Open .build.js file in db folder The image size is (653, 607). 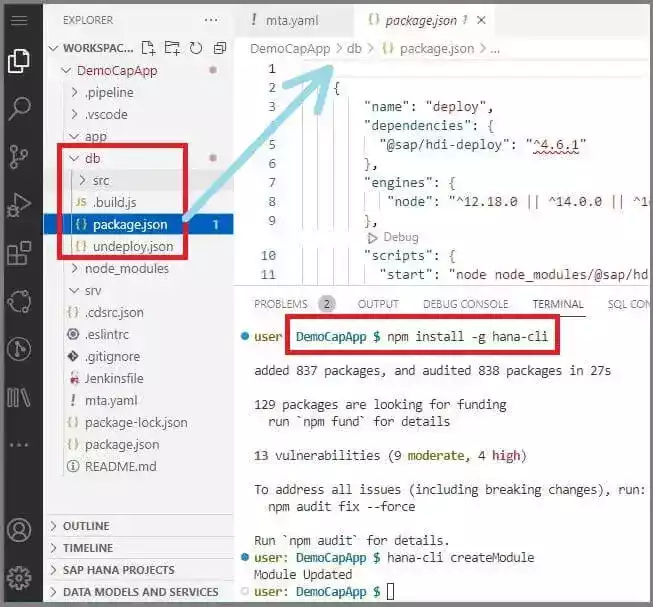pos(115,202)
